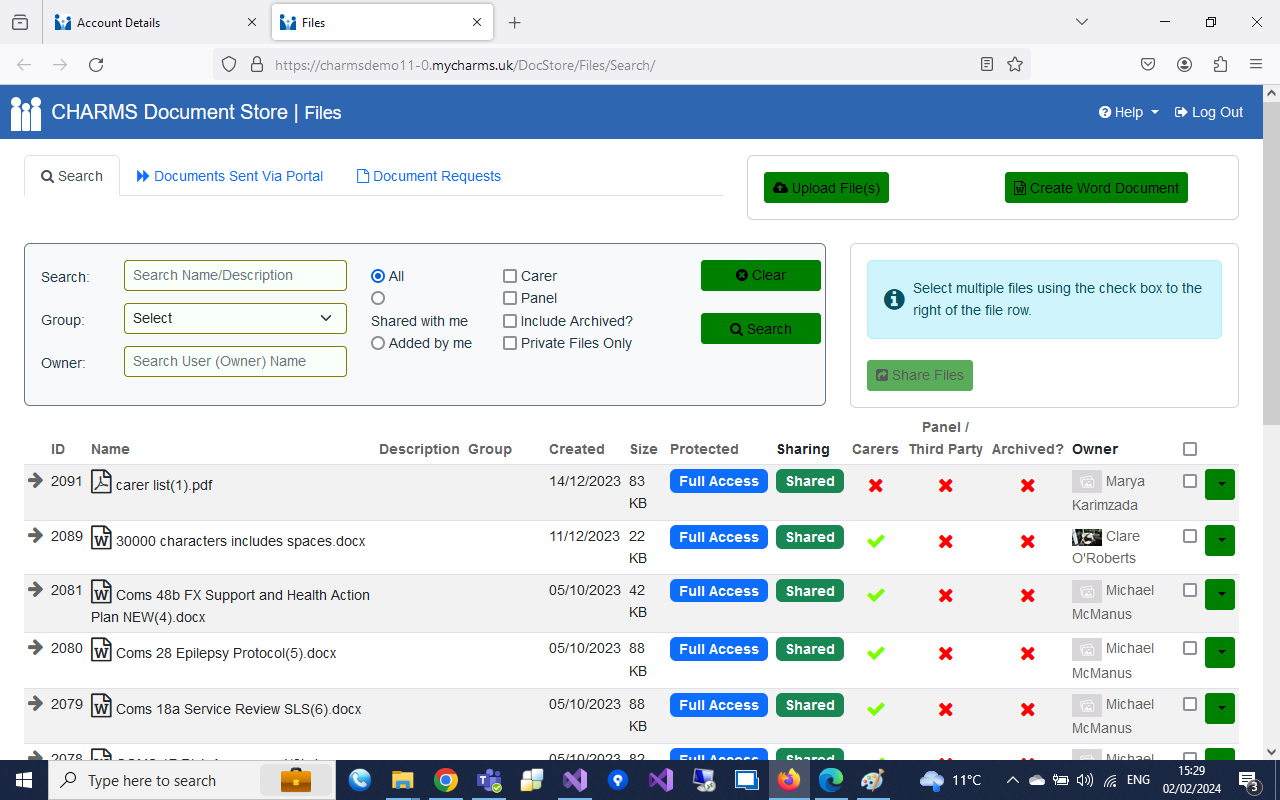
Task: Open Chrome from Windows taskbar
Action: (x=446, y=780)
